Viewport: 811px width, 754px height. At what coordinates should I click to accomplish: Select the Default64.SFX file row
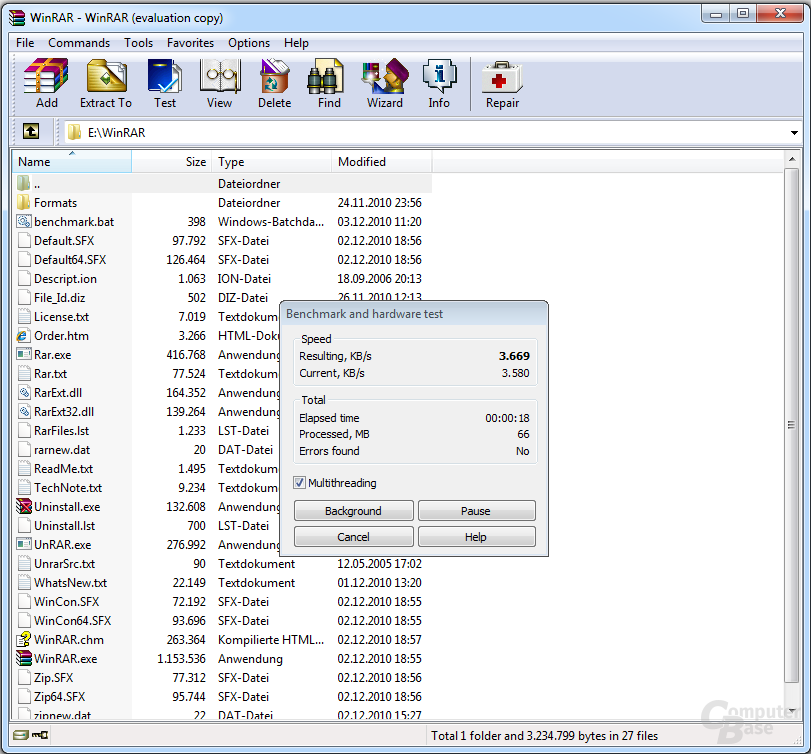pyautogui.click(x=222, y=260)
